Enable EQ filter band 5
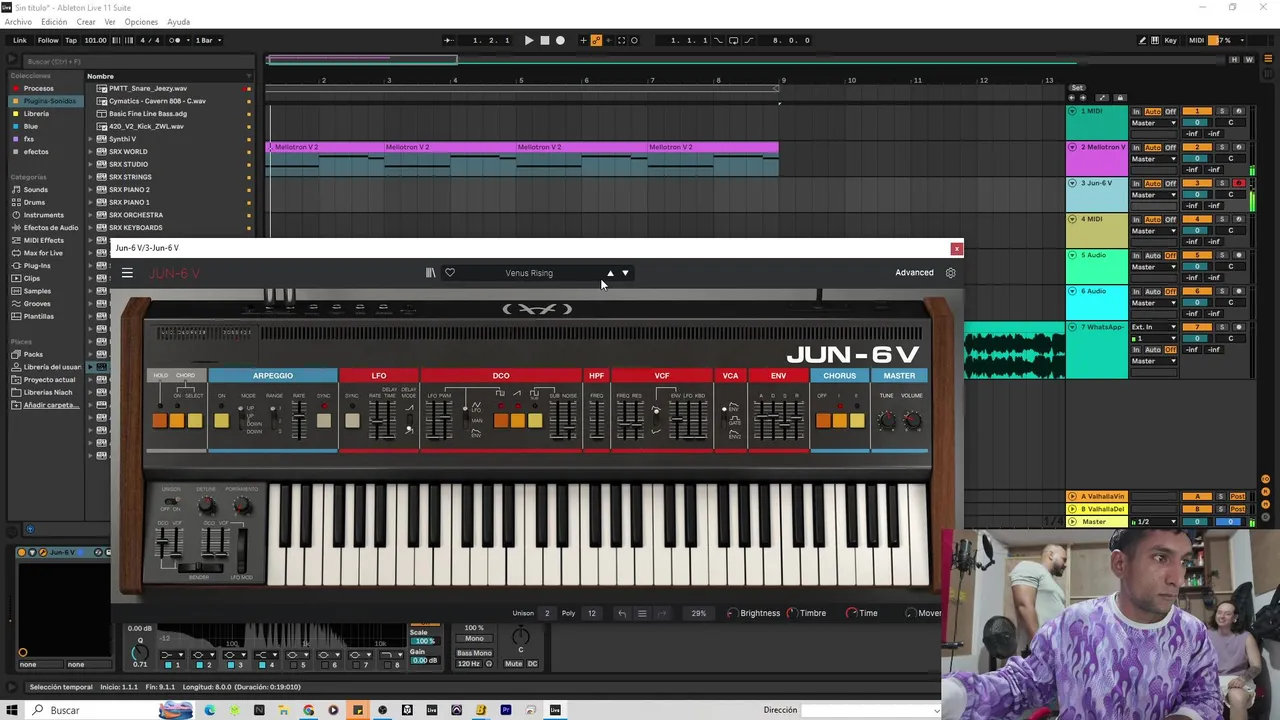 pos(293,665)
